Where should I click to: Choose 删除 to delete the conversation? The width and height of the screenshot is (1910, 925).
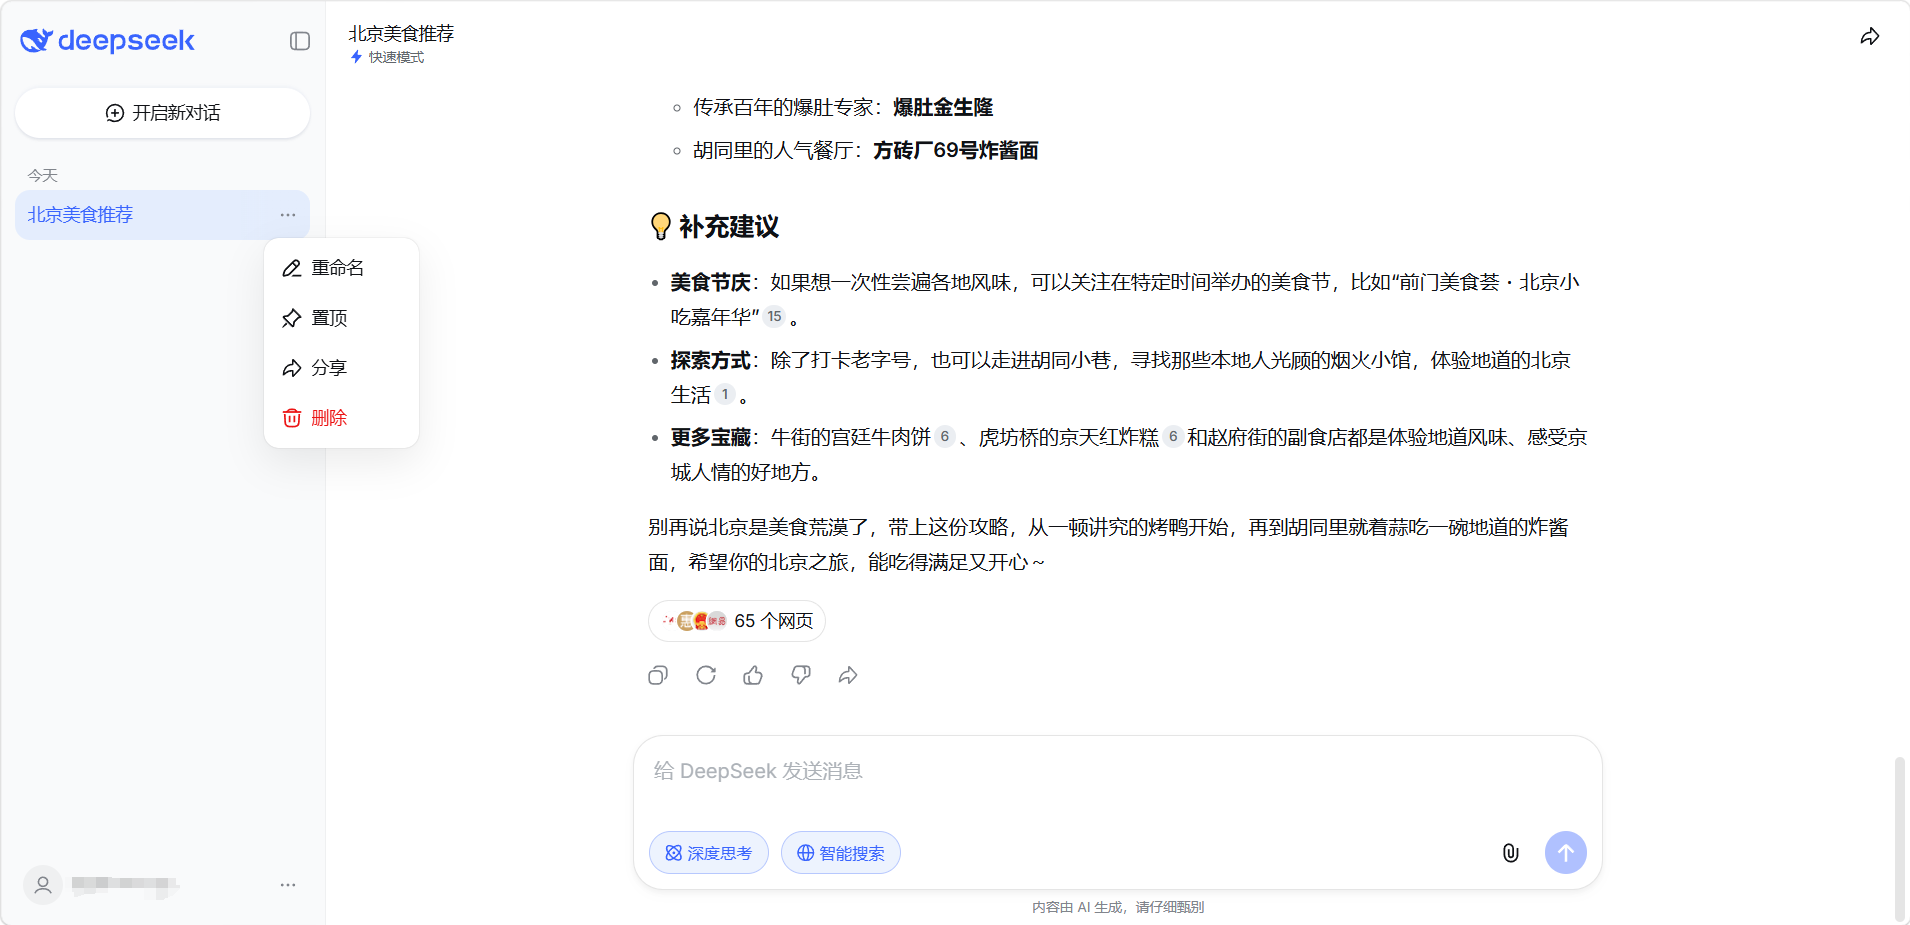coord(341,418)
